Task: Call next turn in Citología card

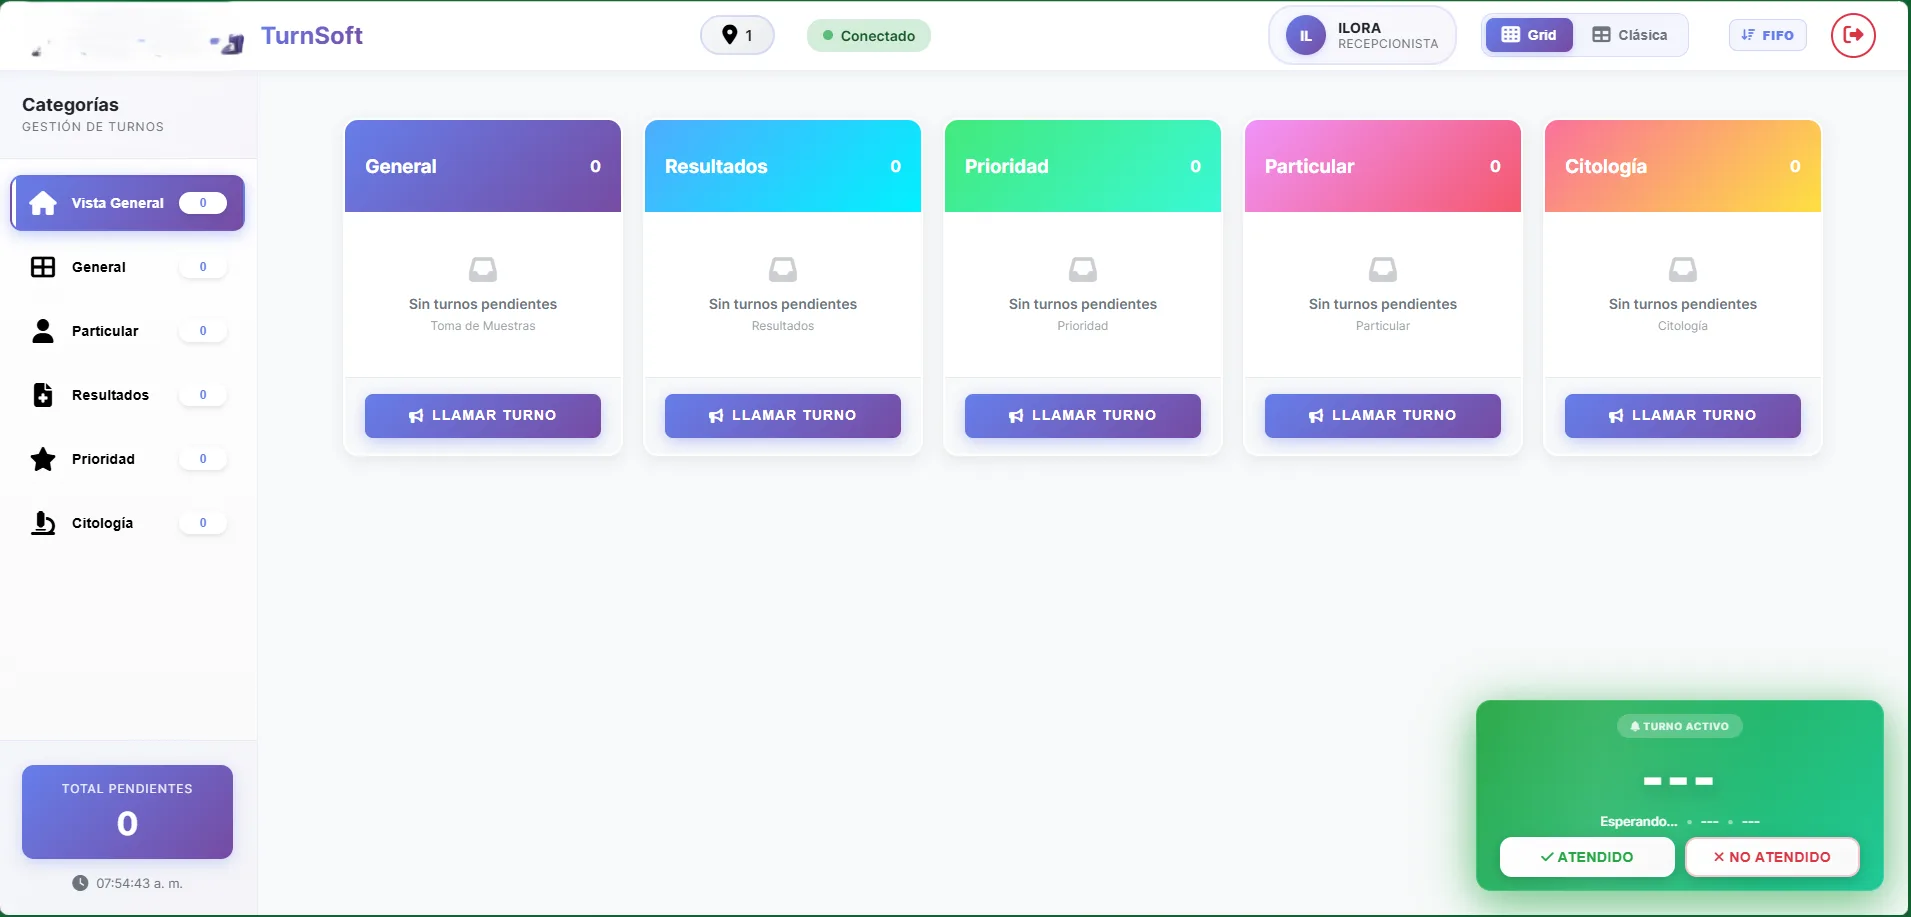Action: coord(1683,415)
